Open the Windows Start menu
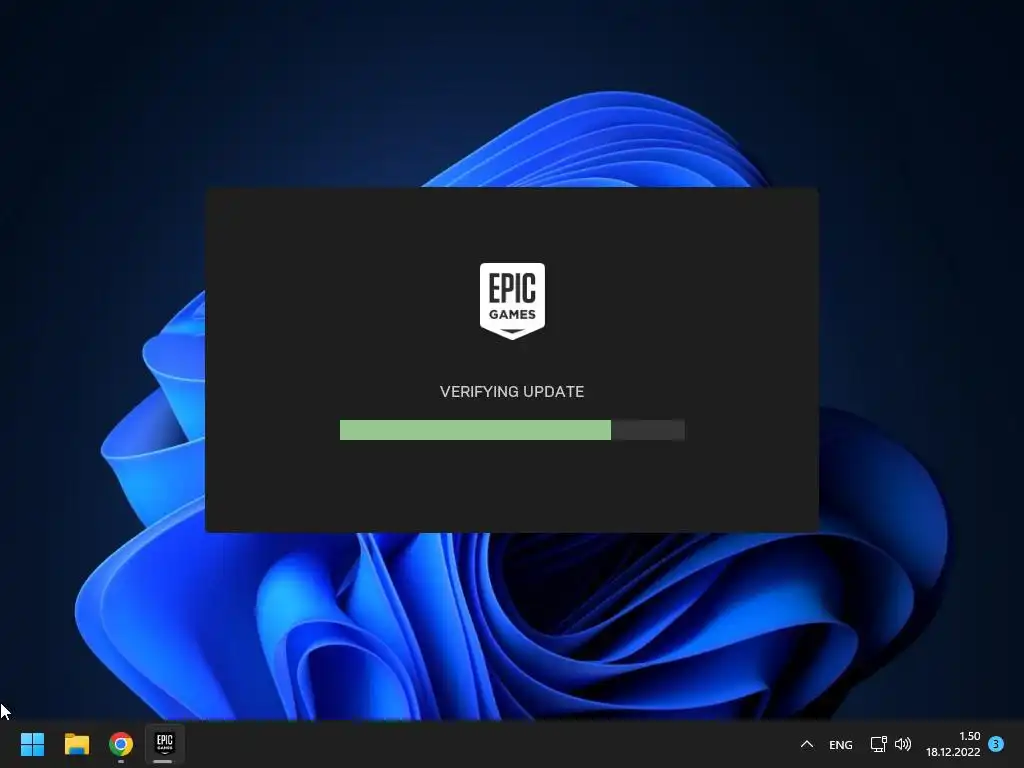1024x768 pixels. [x=32, y=744]
